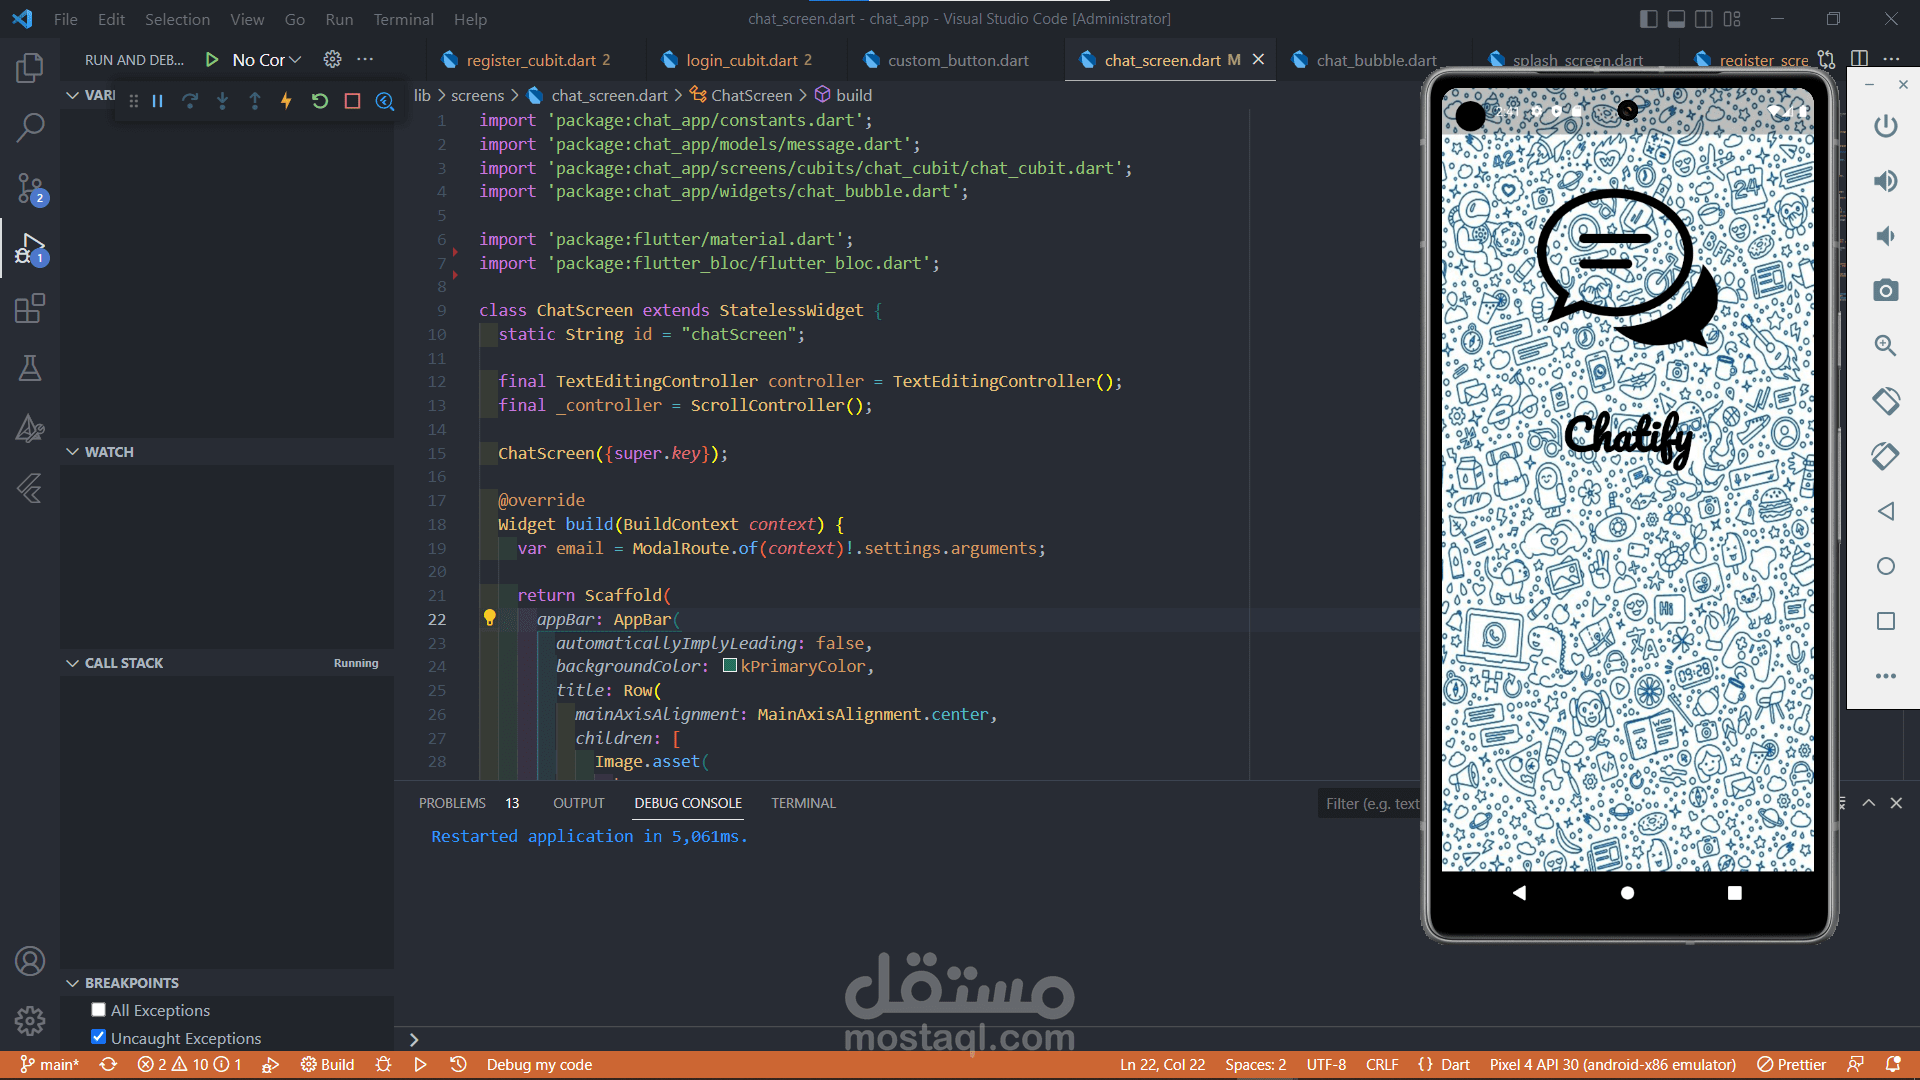
Task: Open the debug launch configuration dropdown
Action: click(x=266, y=60)
